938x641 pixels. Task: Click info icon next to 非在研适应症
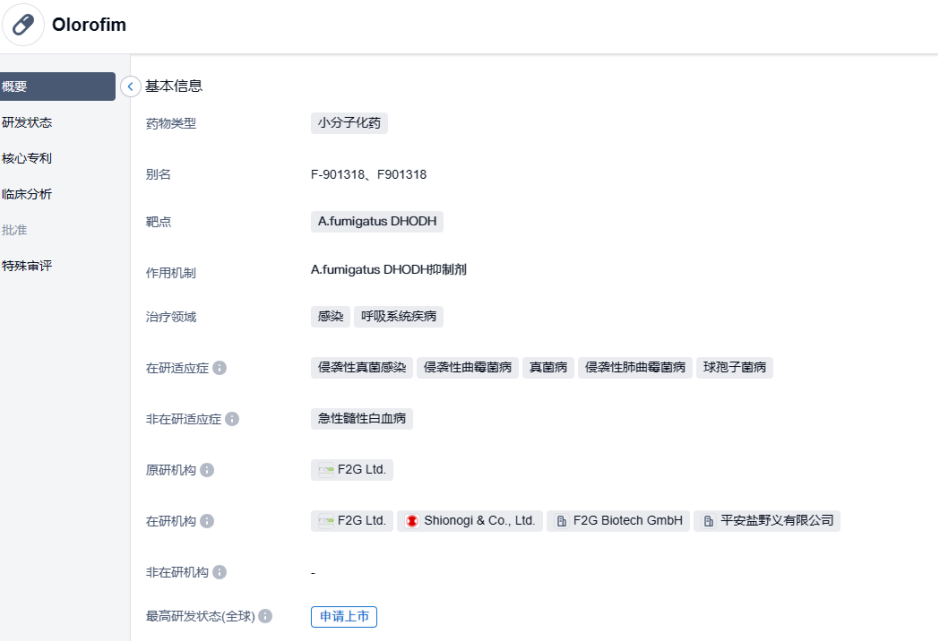tap(232, 419)
